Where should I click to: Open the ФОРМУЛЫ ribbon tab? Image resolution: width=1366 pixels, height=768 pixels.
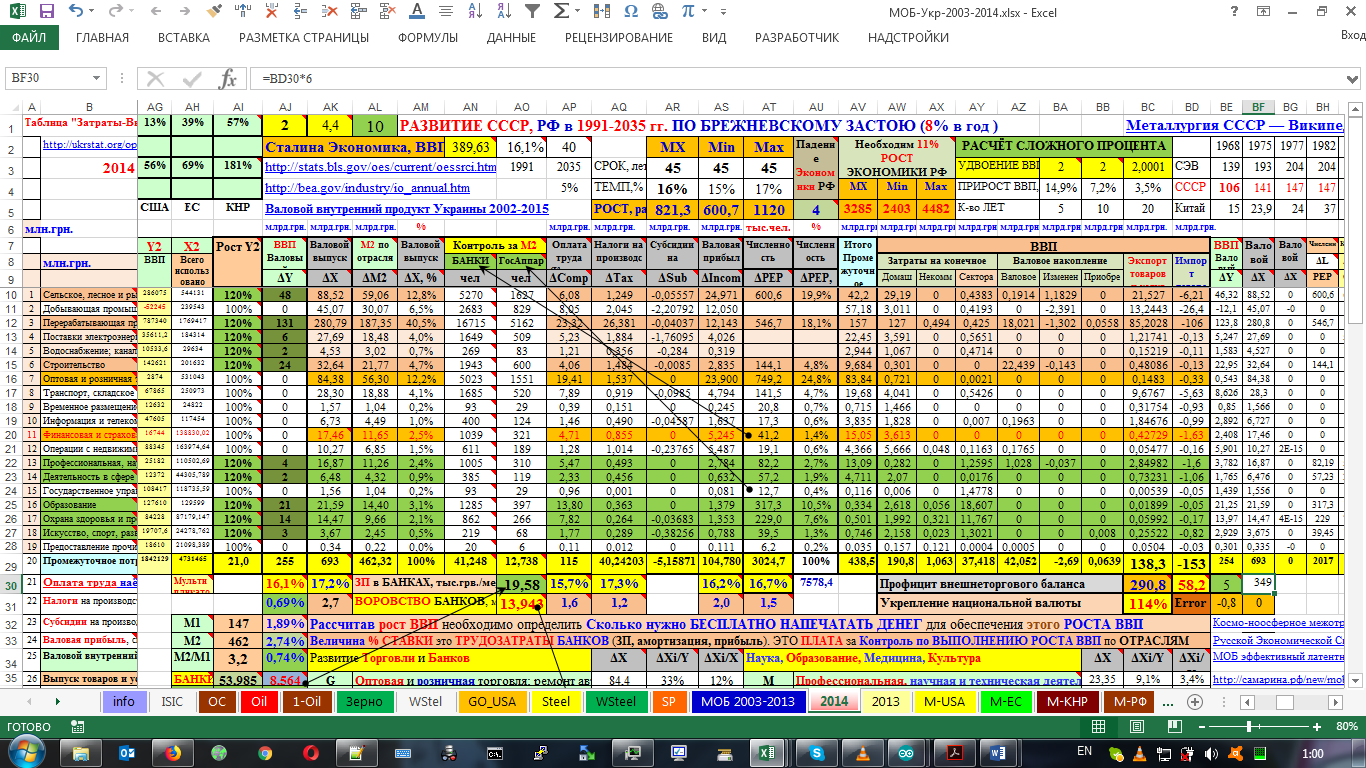tap(428, 38)
